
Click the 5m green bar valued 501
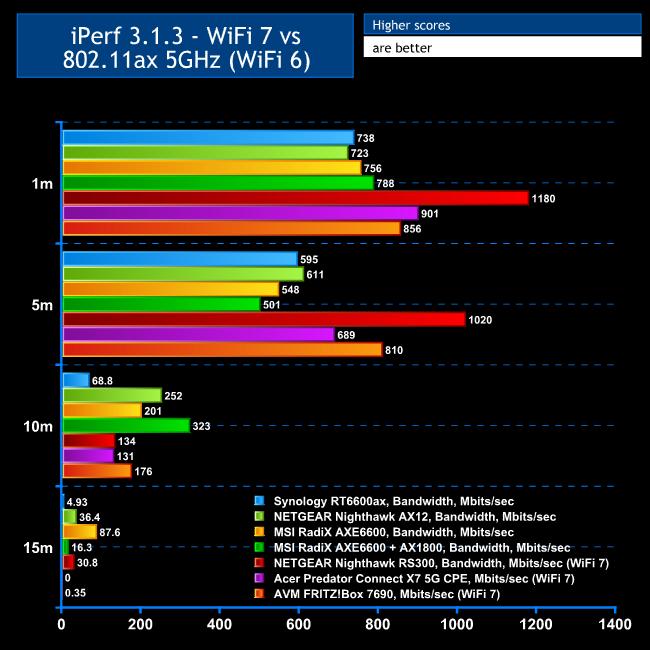pos(162,304)
